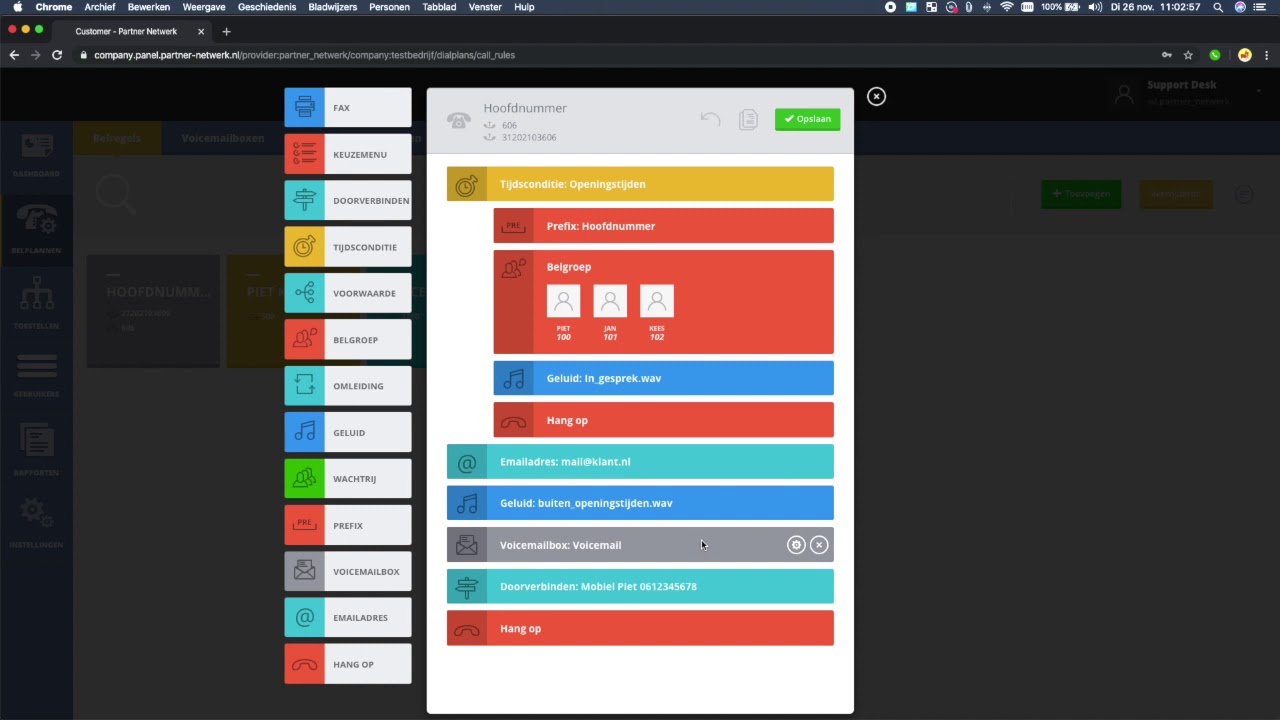Select the WACHTRIJ palette element
1280x720 pixels.
pyautogui.click(x=347, y=479)
